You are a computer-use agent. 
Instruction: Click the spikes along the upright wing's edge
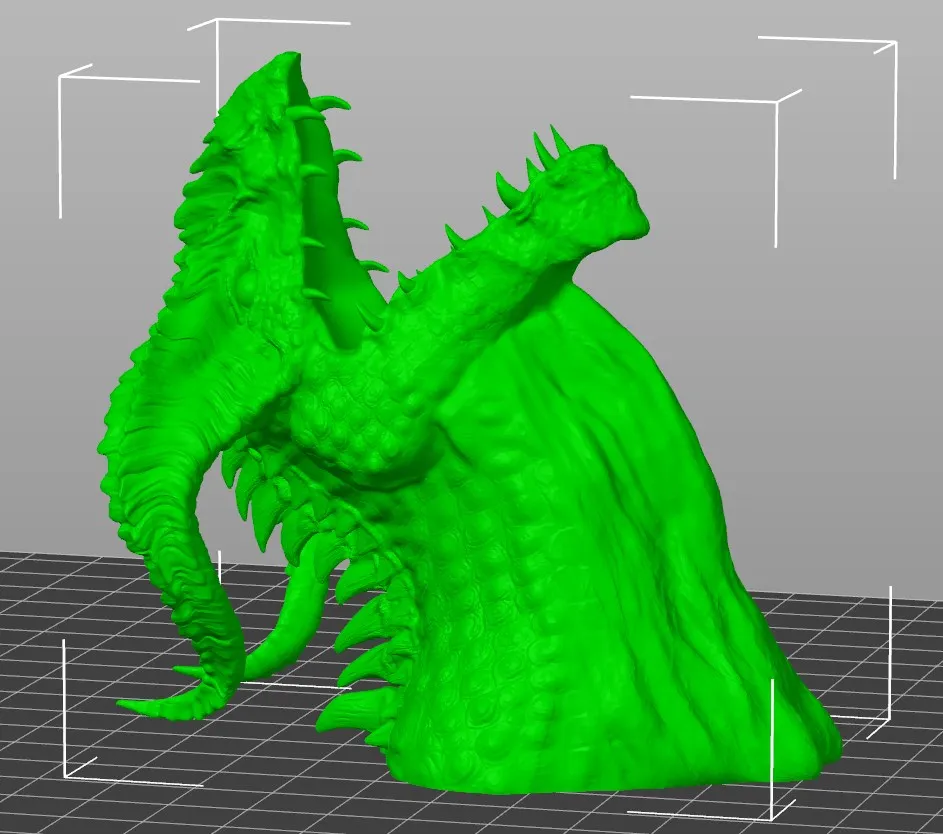click(x=340, y=155)
